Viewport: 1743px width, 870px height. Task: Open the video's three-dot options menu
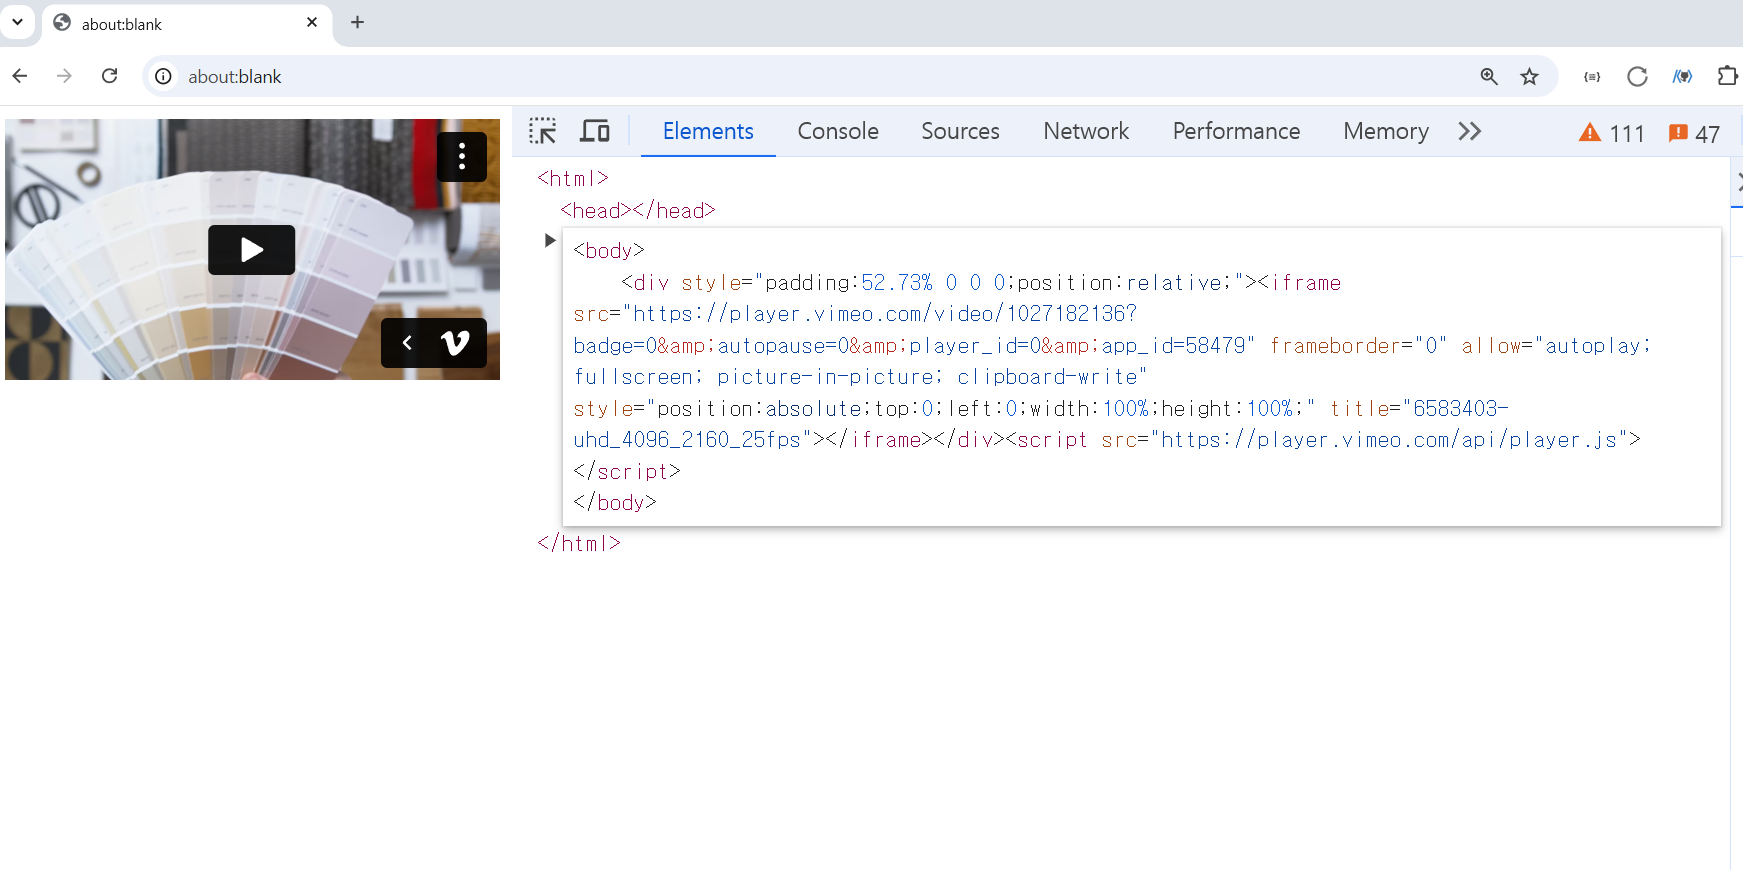pyautogui.click(x=461, y=156)
